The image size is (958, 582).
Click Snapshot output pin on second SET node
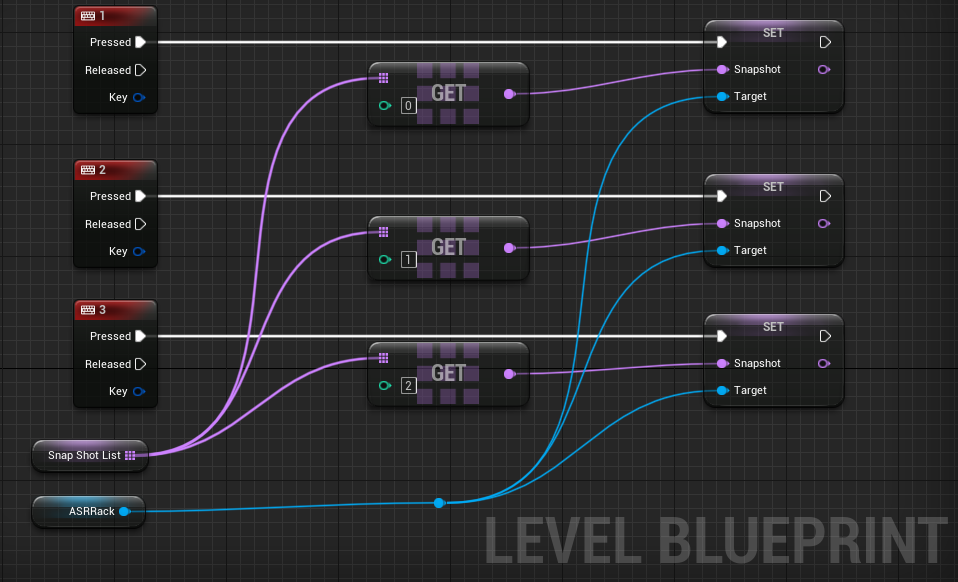pyautogui.click(x=824, y=224)
